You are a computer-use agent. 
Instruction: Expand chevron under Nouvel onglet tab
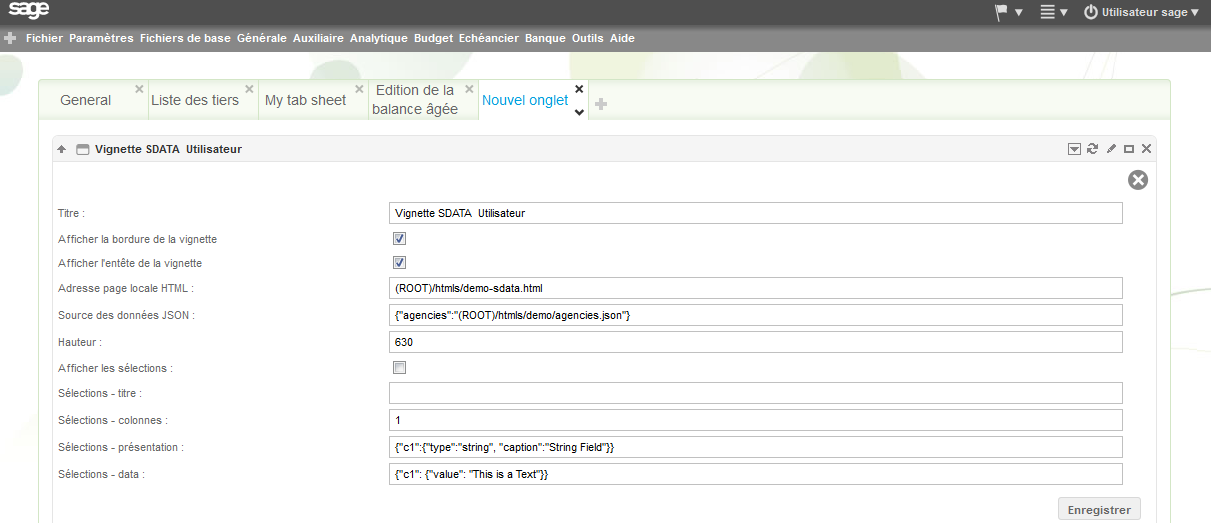(x=578, y=112)
